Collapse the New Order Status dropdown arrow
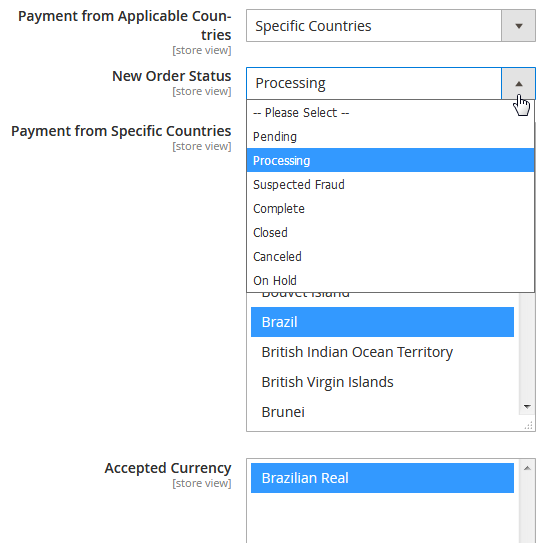 [518, 84]
